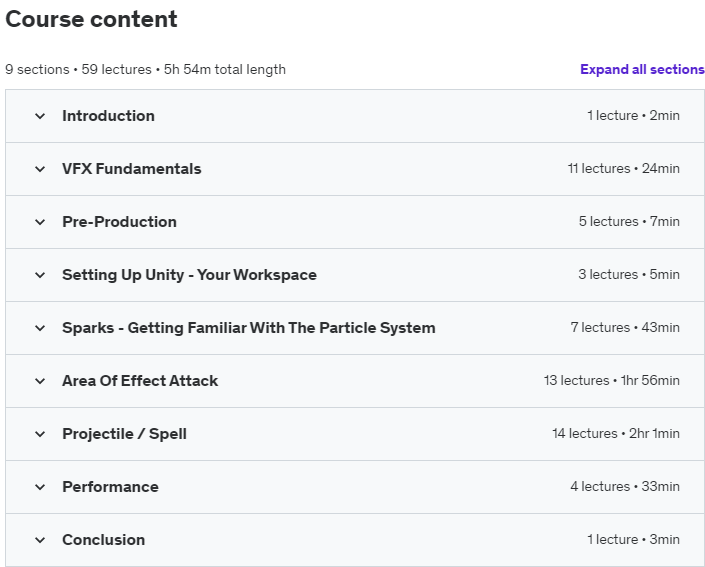705x567 pixels.
Task: Expand the VFX Fundamentals chevron
Action: pos(40,169)
